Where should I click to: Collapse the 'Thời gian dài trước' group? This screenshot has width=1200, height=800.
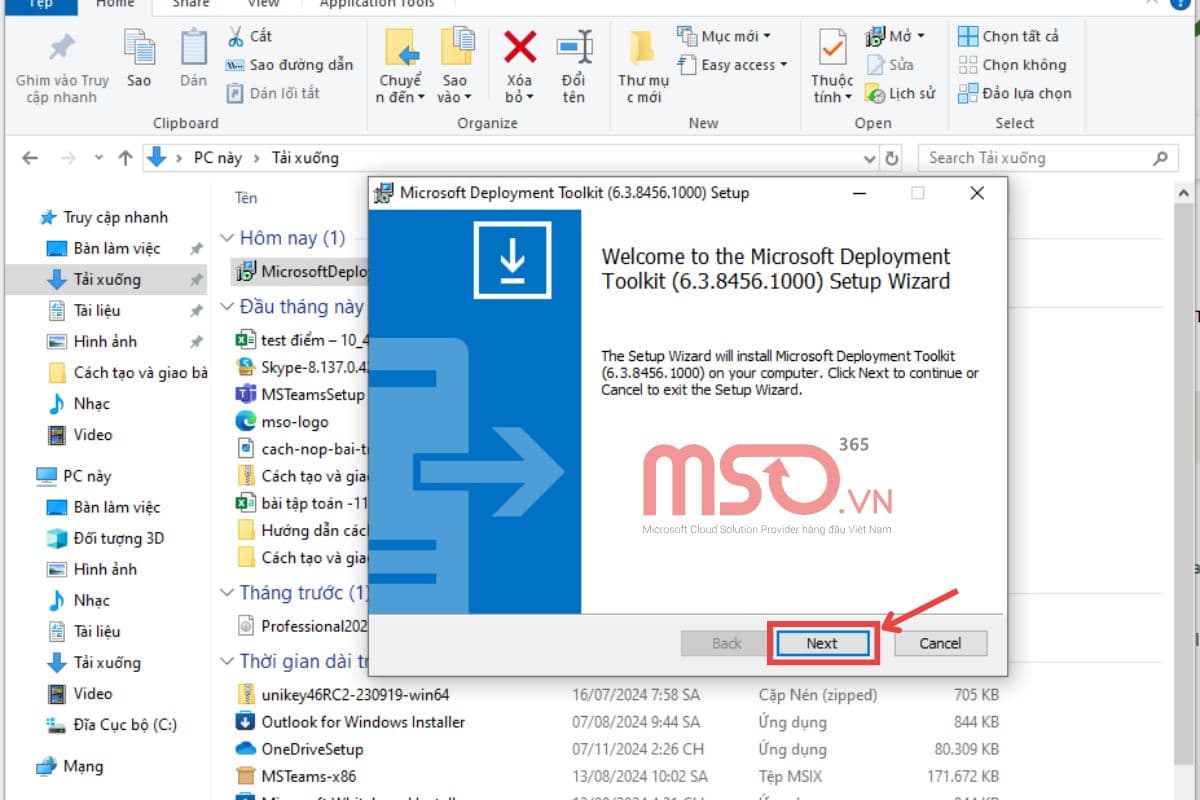(228, 661)
